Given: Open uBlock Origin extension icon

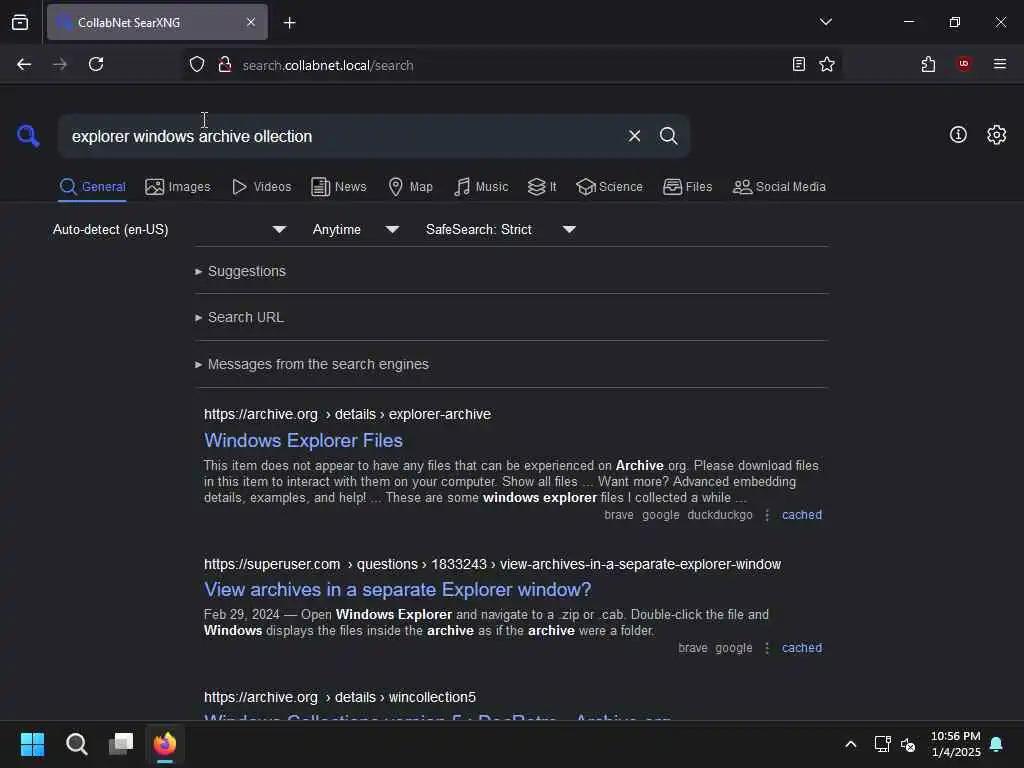Looking at the screenshot, I should (964, 63).
